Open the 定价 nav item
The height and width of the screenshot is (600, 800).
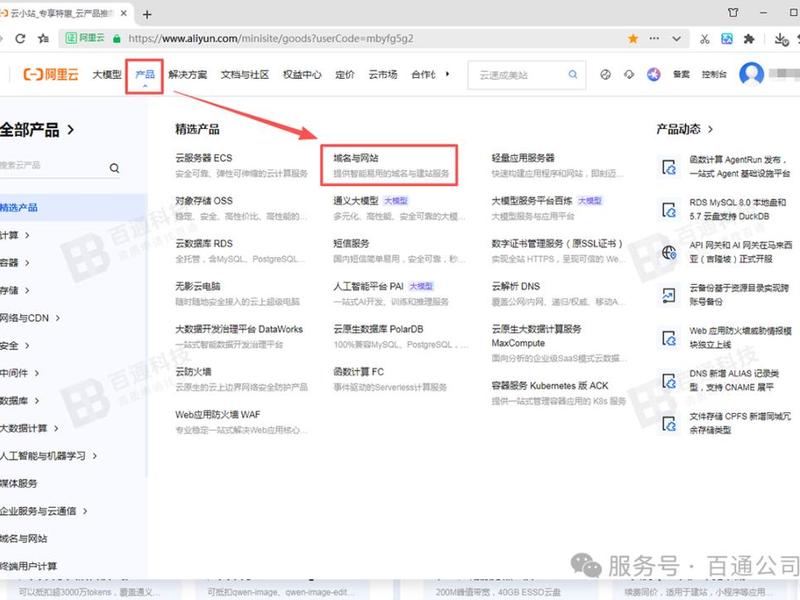[x=345, y=74]
